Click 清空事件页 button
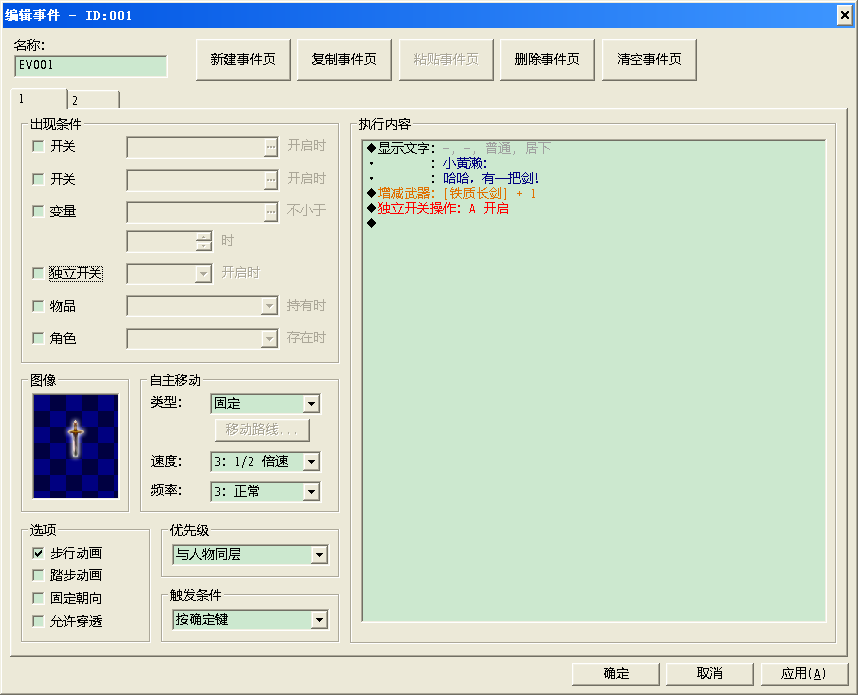This screenshot has width=858, height=695. (x=649, y=60)
